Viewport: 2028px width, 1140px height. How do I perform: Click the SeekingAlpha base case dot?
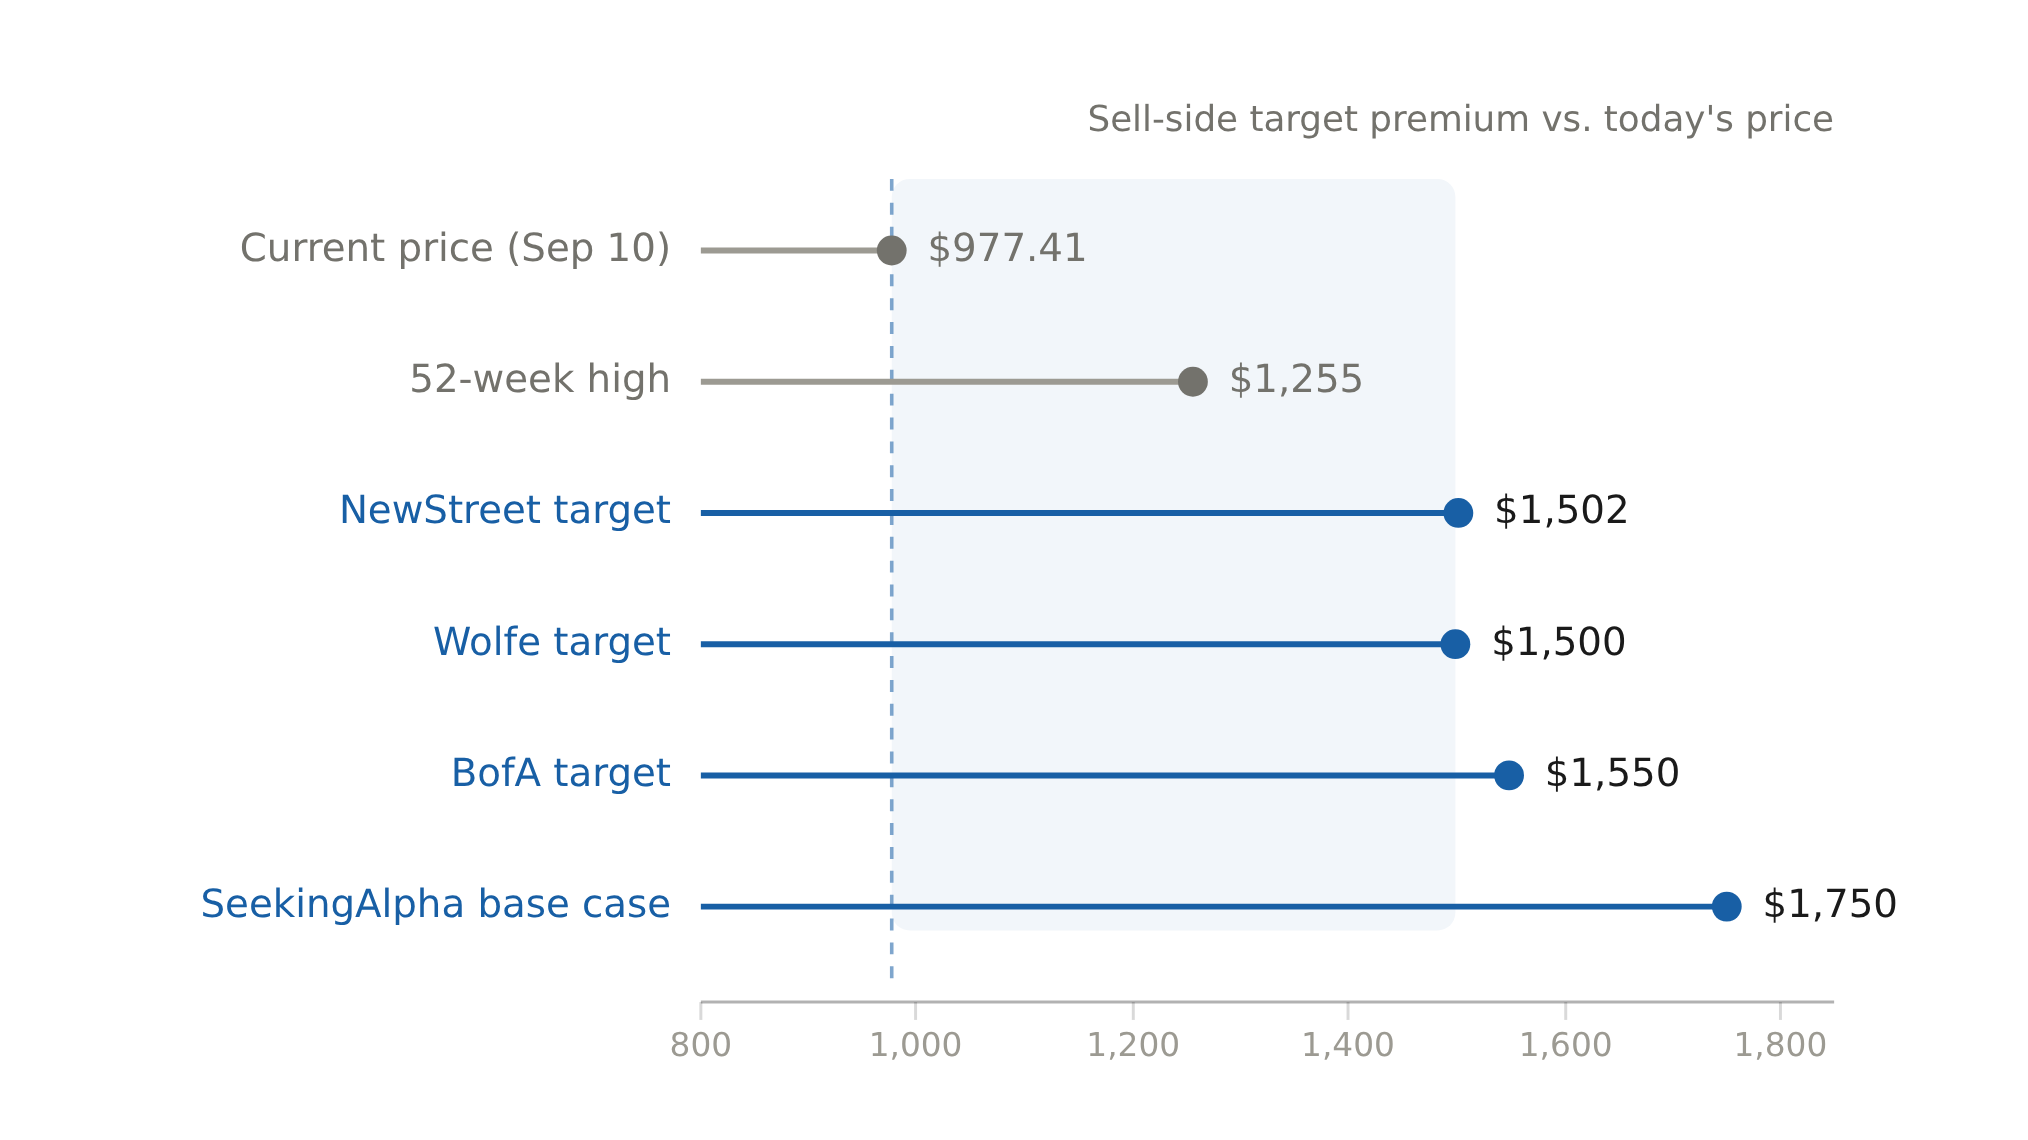tap(1727, 907)
